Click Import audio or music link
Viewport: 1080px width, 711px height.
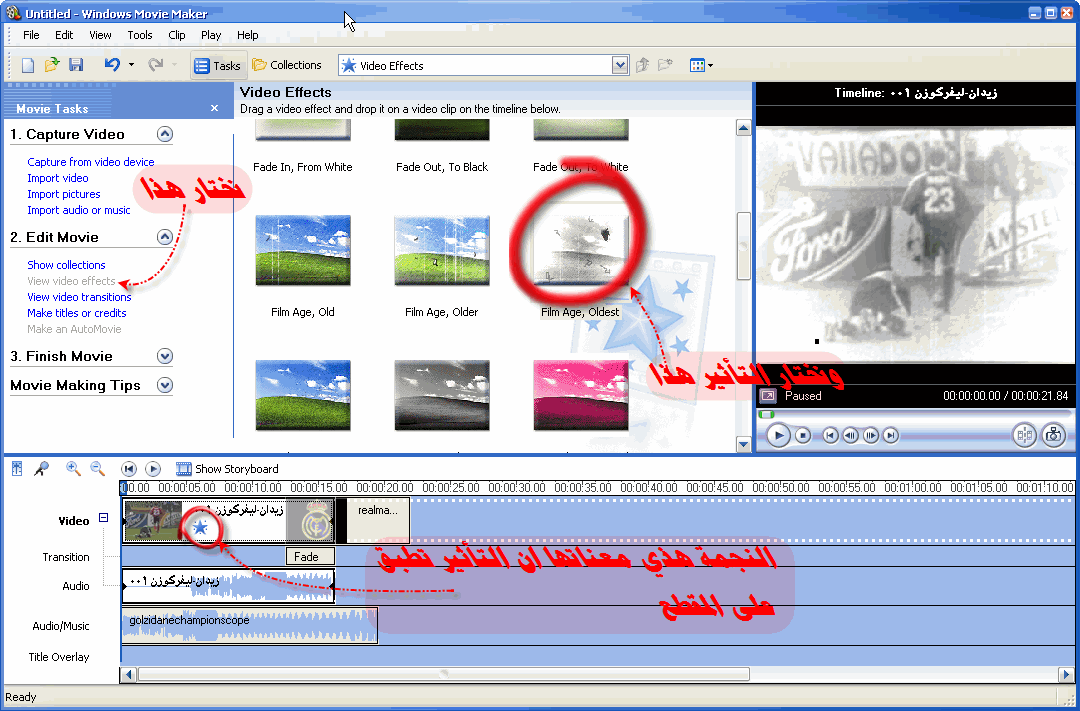pos(79,210)
